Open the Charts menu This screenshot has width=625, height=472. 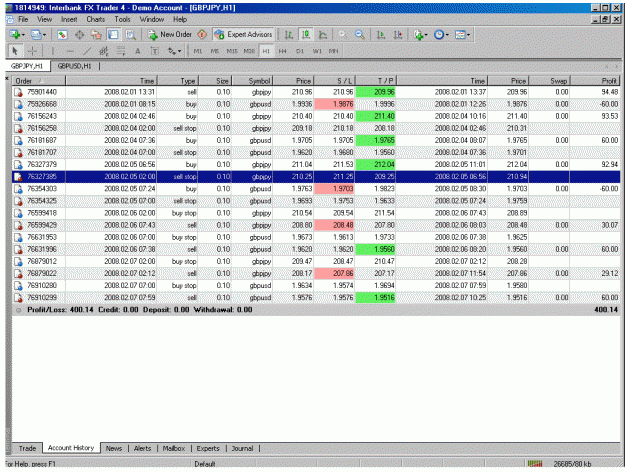[x=96, y=19]
